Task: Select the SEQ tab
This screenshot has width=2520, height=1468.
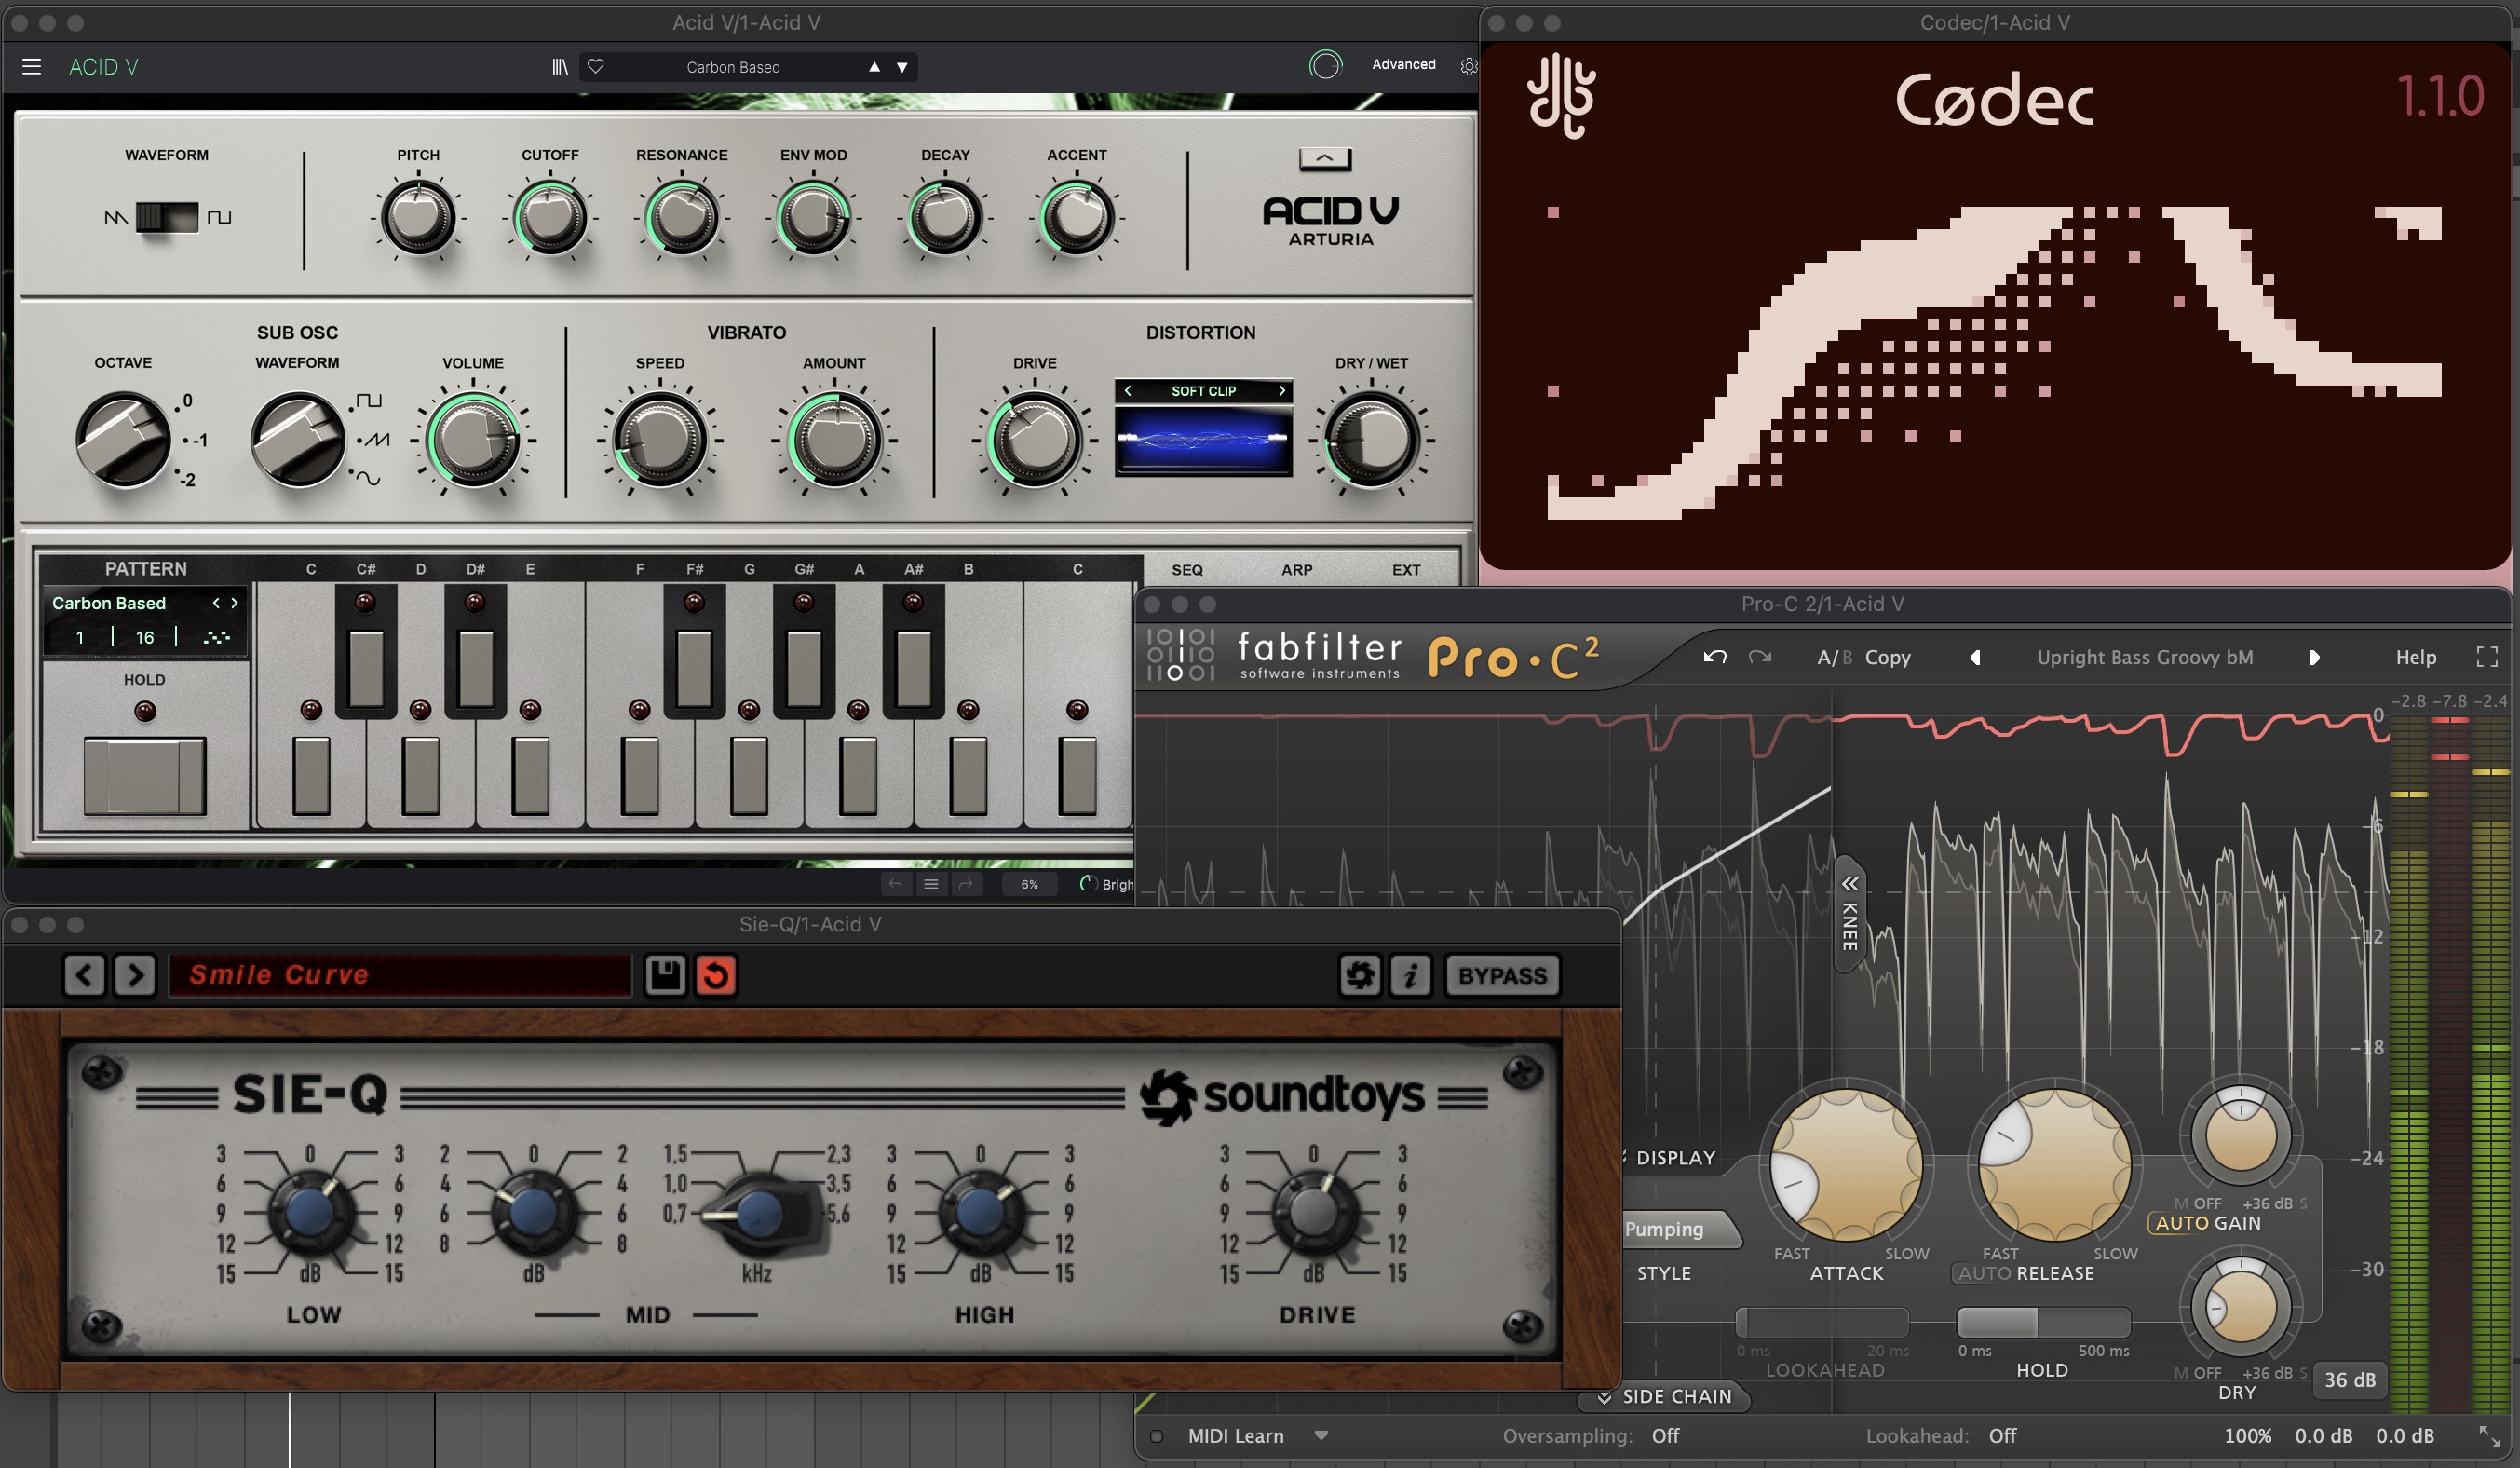Action: point(1187,570)
